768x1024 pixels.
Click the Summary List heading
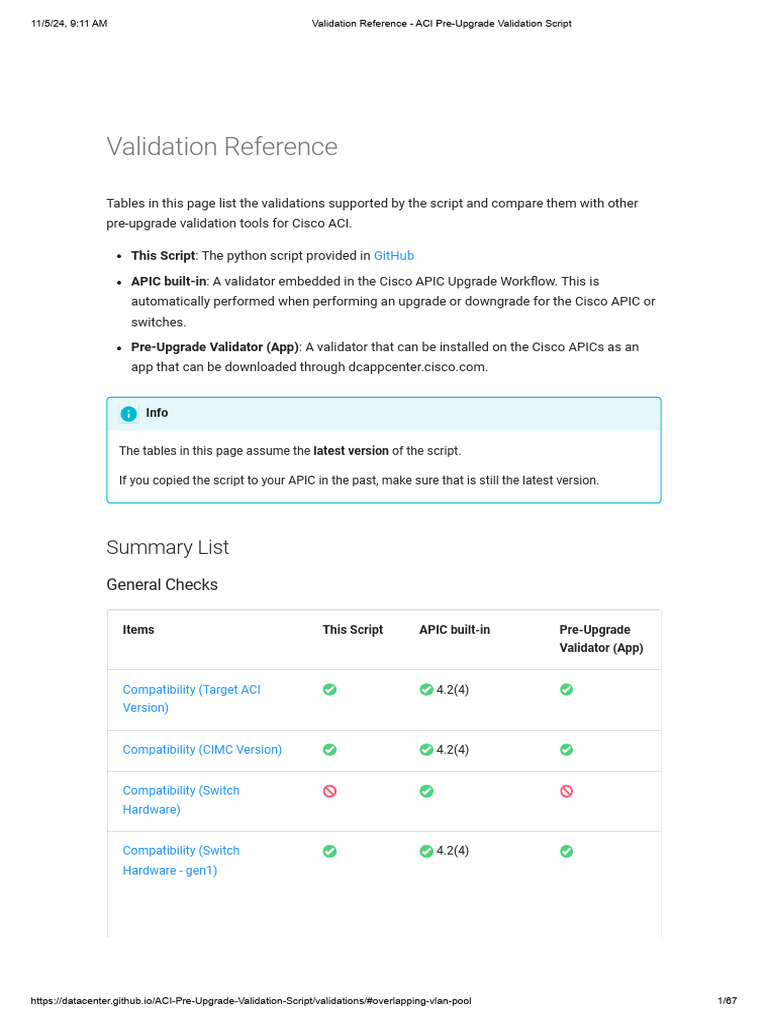pyautogui.click(x=167, y=547)
